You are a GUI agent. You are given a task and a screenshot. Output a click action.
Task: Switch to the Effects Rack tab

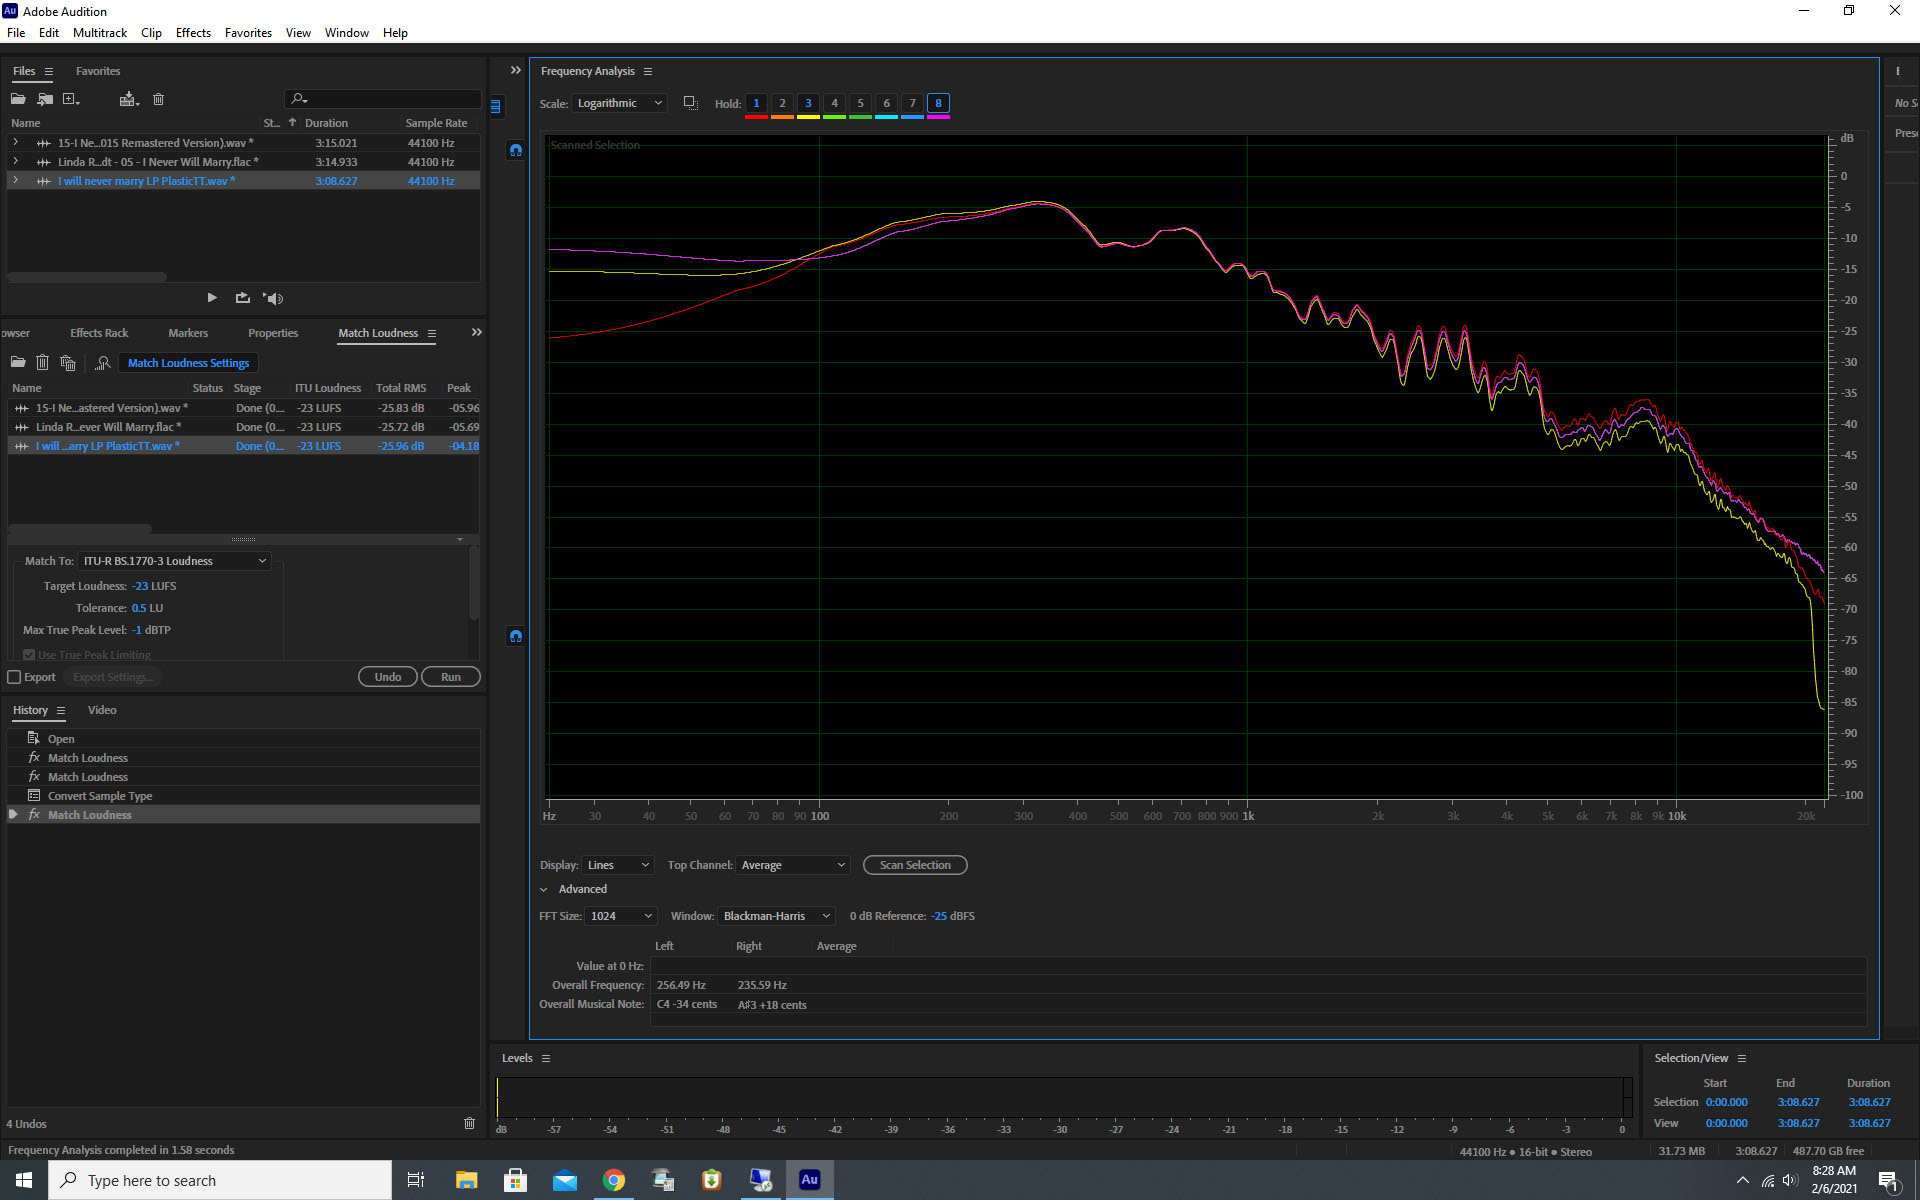pos(99,333)
